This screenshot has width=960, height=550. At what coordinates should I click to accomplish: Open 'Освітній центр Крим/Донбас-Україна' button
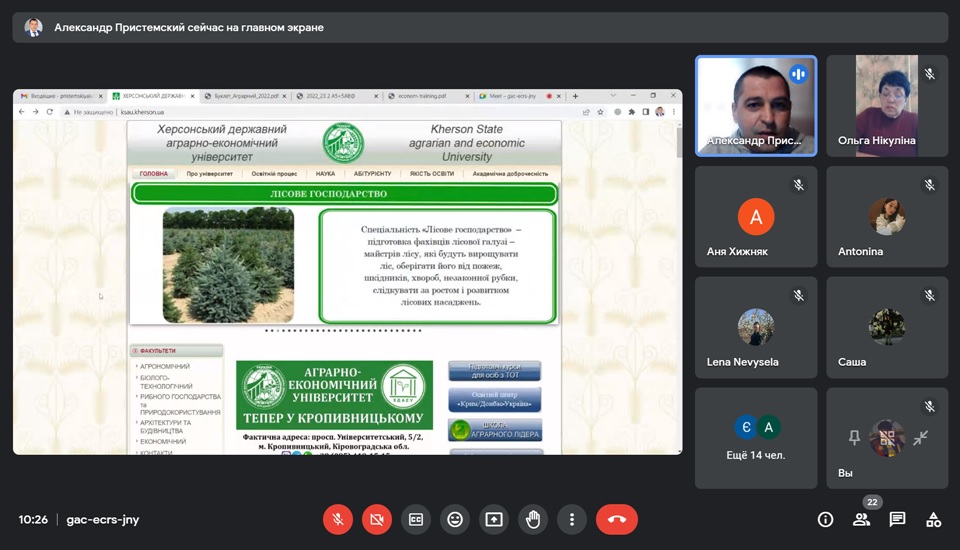tap(495, 400)
